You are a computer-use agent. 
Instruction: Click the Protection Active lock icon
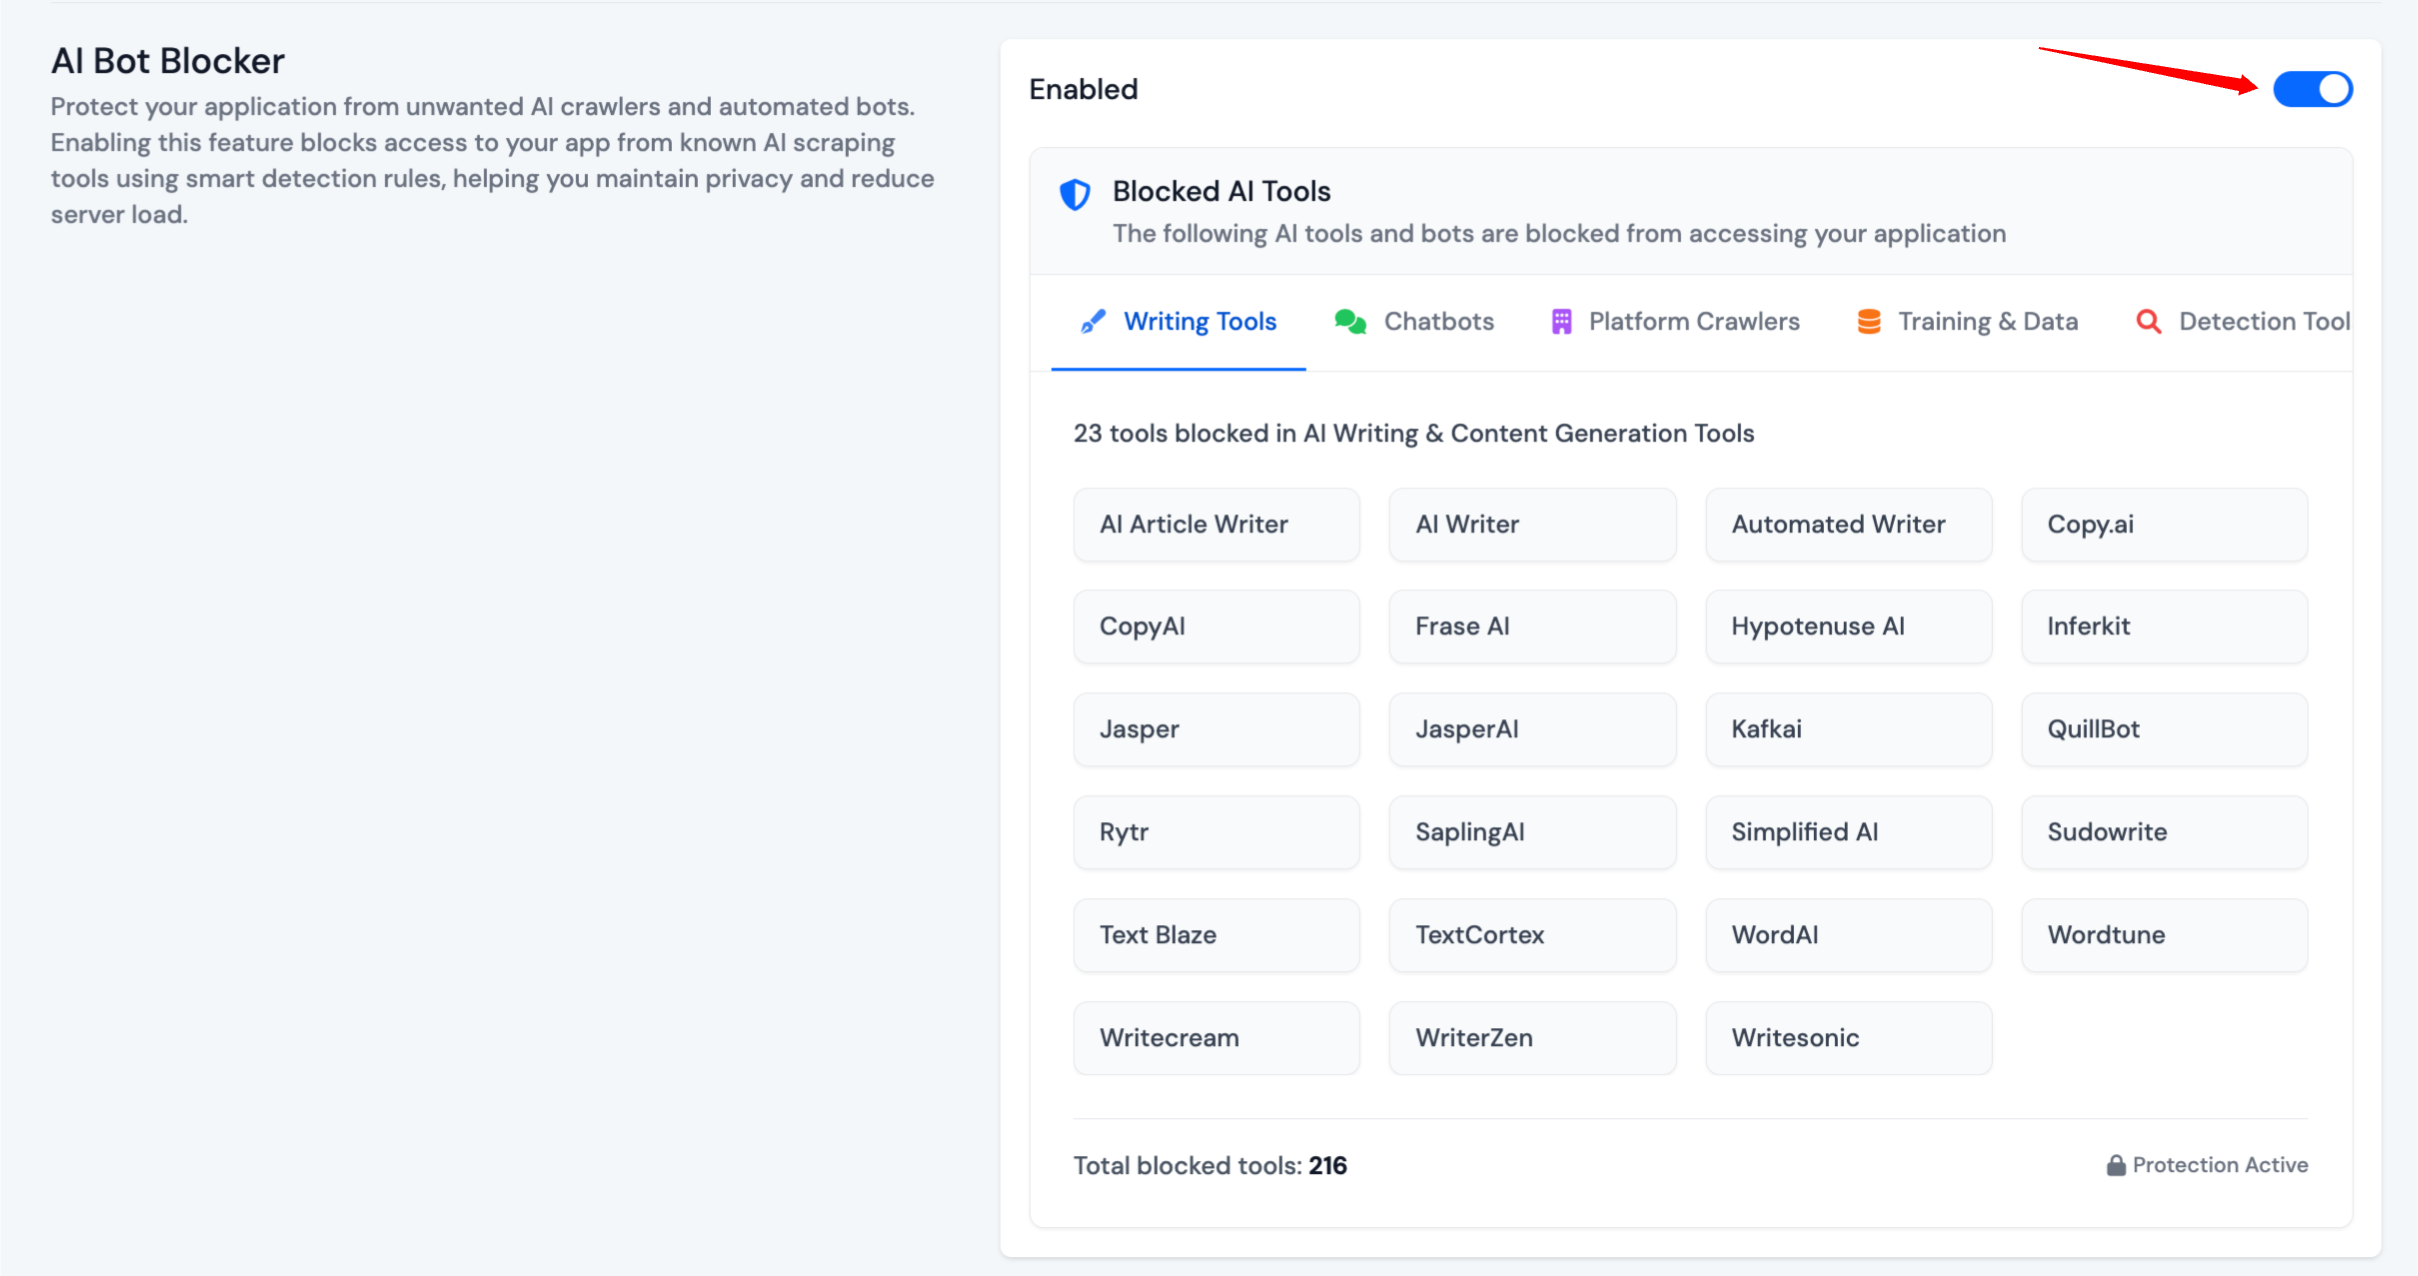coord(2116,1166)
